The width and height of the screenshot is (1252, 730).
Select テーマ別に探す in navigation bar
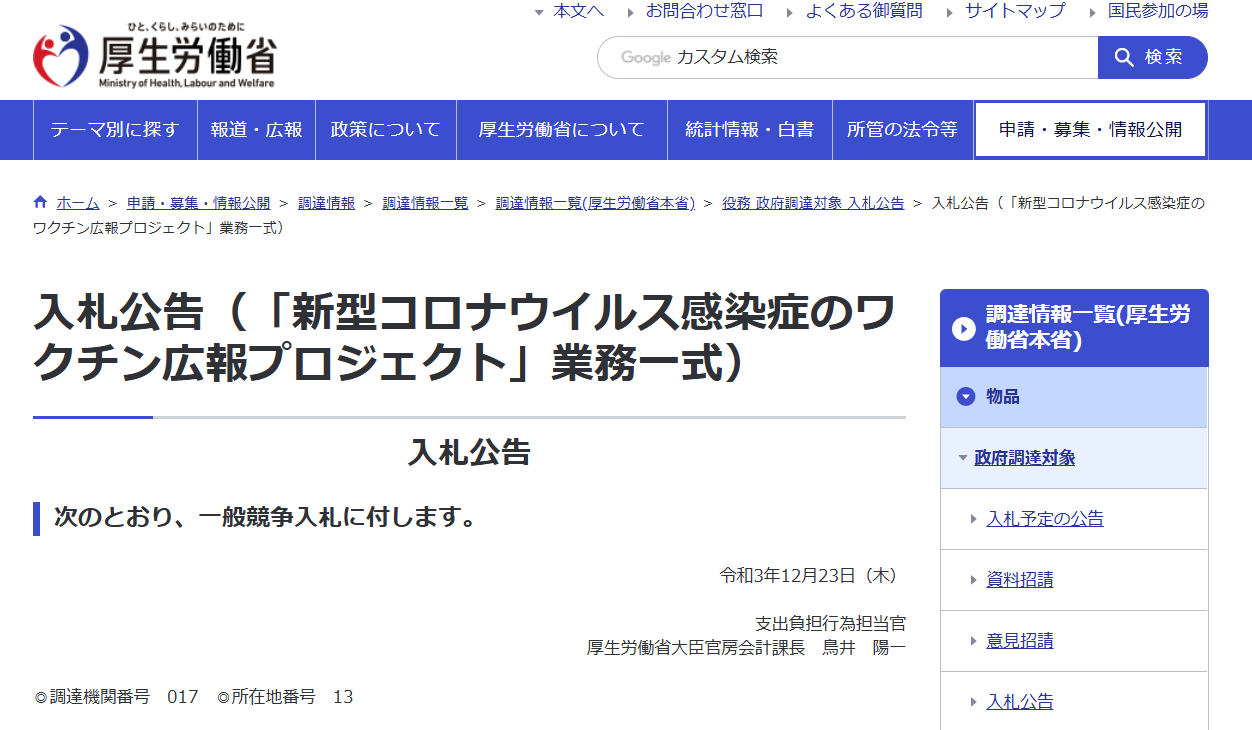point(115,129)
